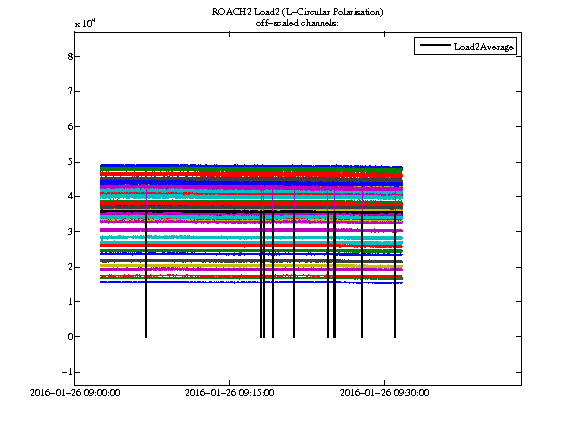
Task: Click the y-axis tick label 3
Action: pos(70,231)
